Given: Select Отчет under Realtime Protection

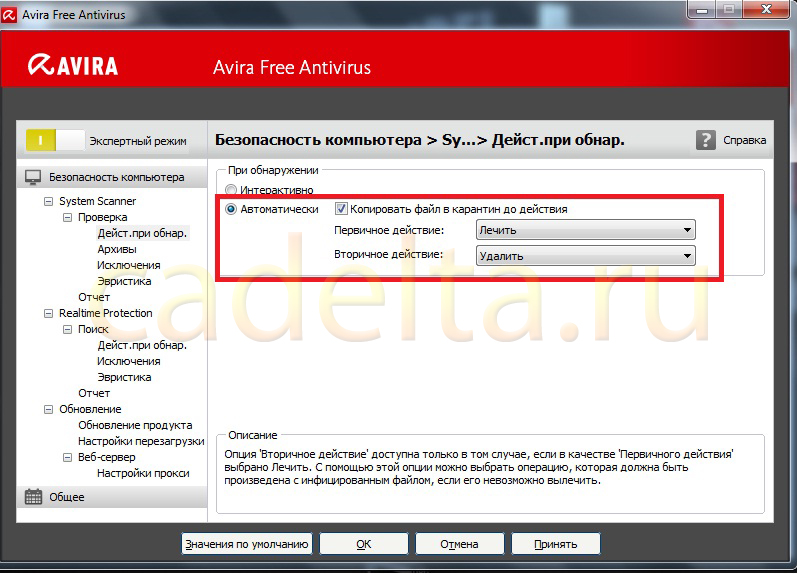Looking at the screenshot, I should coord(94,393).
